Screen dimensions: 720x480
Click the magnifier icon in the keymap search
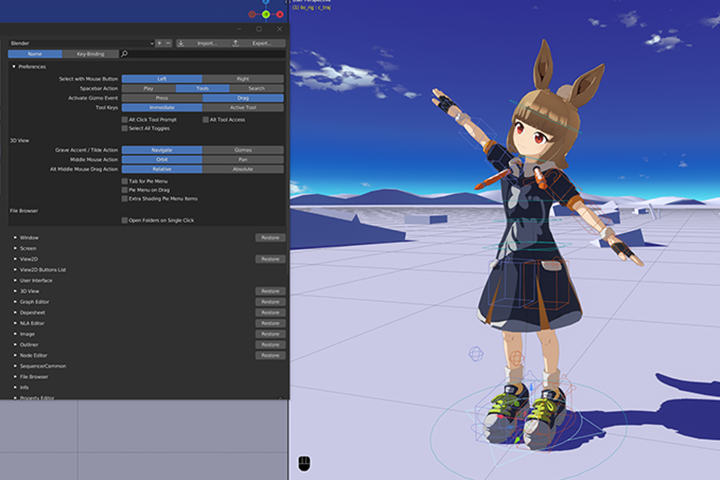124,54
